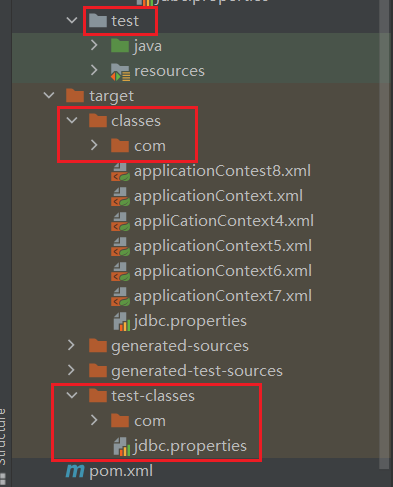Click the generated-sources folder icon

click(x=98, y=346)
